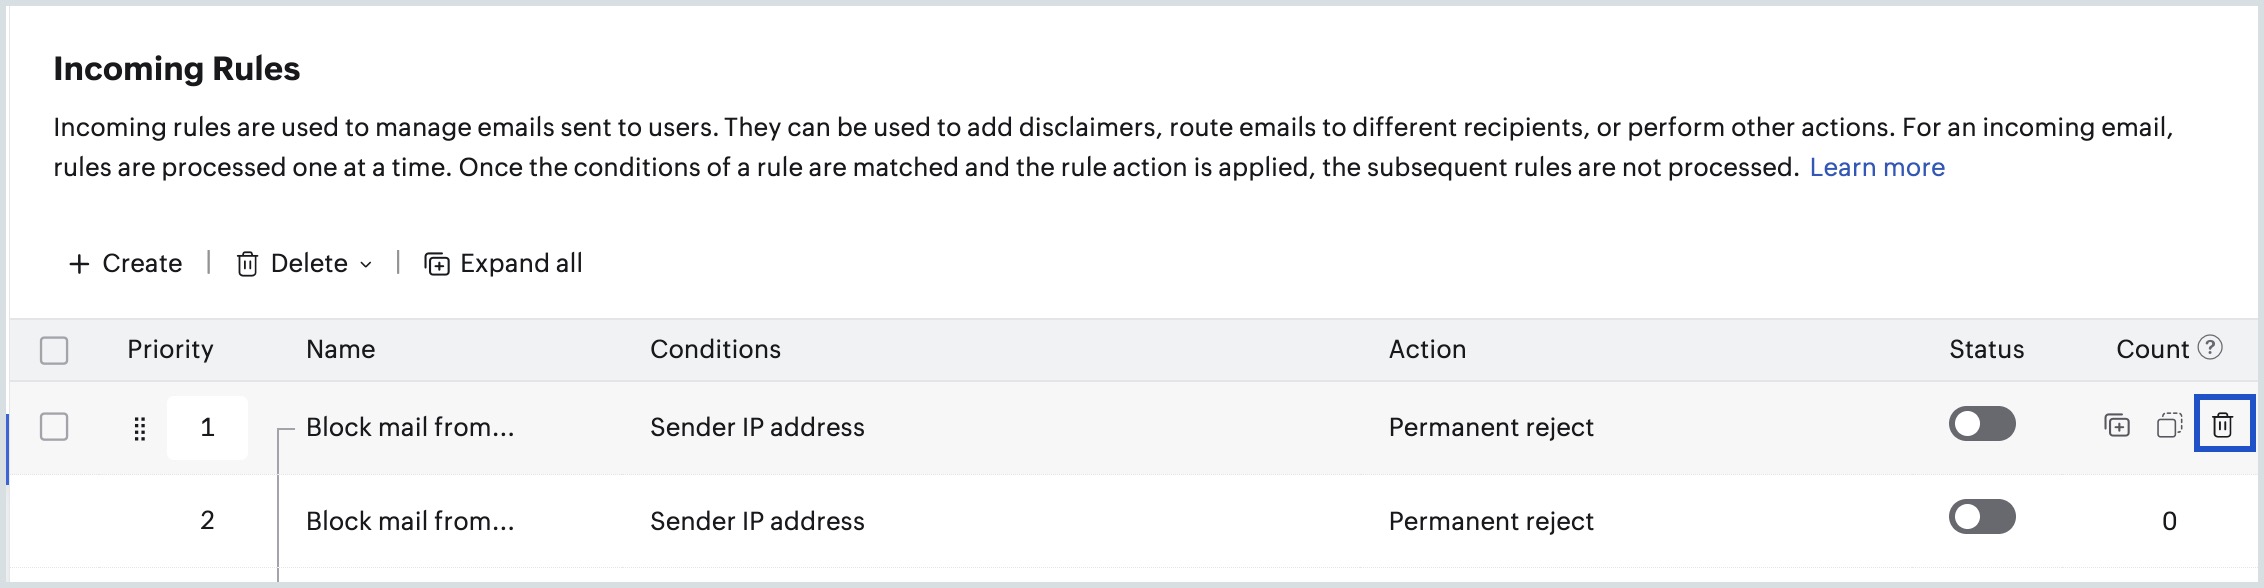Tick the select-all checkbox in table header
The width and height of the screenshot is (2264, 588).
pos(54,350)
